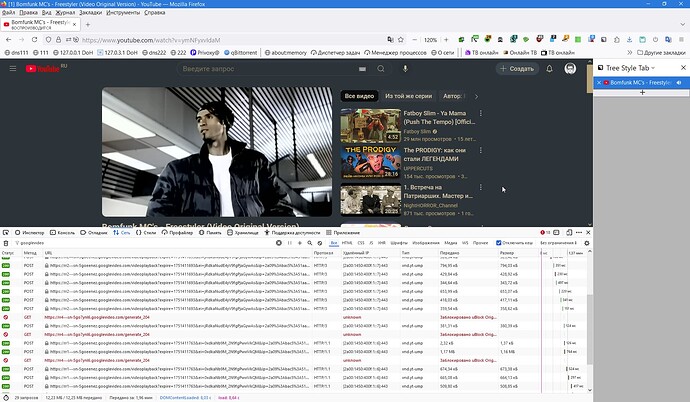Bookmark this page with star icon
Image resolution: width=690 pixels, height=402 pixels.
(401, 40)
